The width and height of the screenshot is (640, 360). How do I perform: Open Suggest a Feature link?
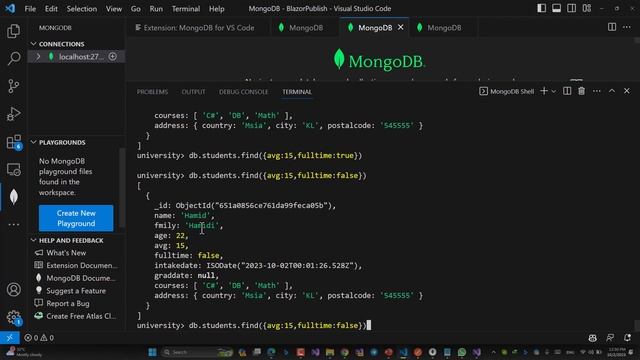coord(76,291)
